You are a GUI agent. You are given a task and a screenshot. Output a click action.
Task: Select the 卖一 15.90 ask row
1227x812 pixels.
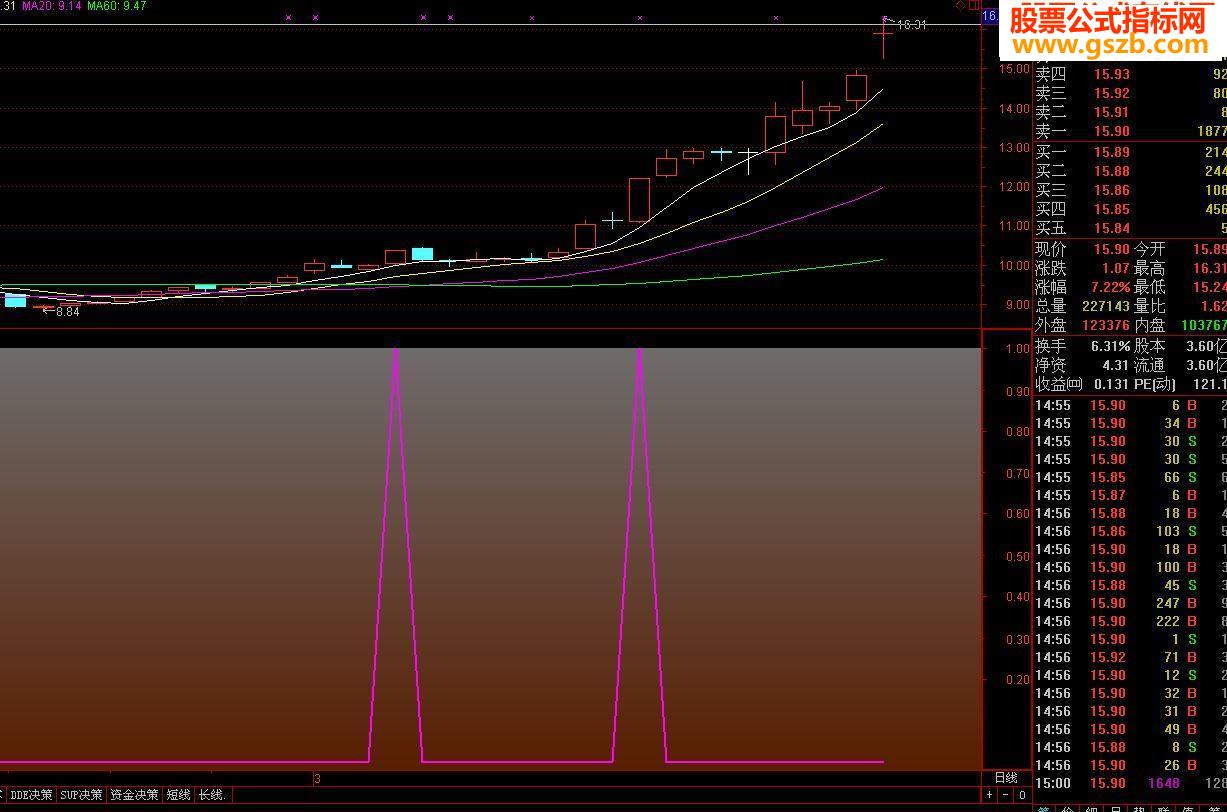(1130, 131)
